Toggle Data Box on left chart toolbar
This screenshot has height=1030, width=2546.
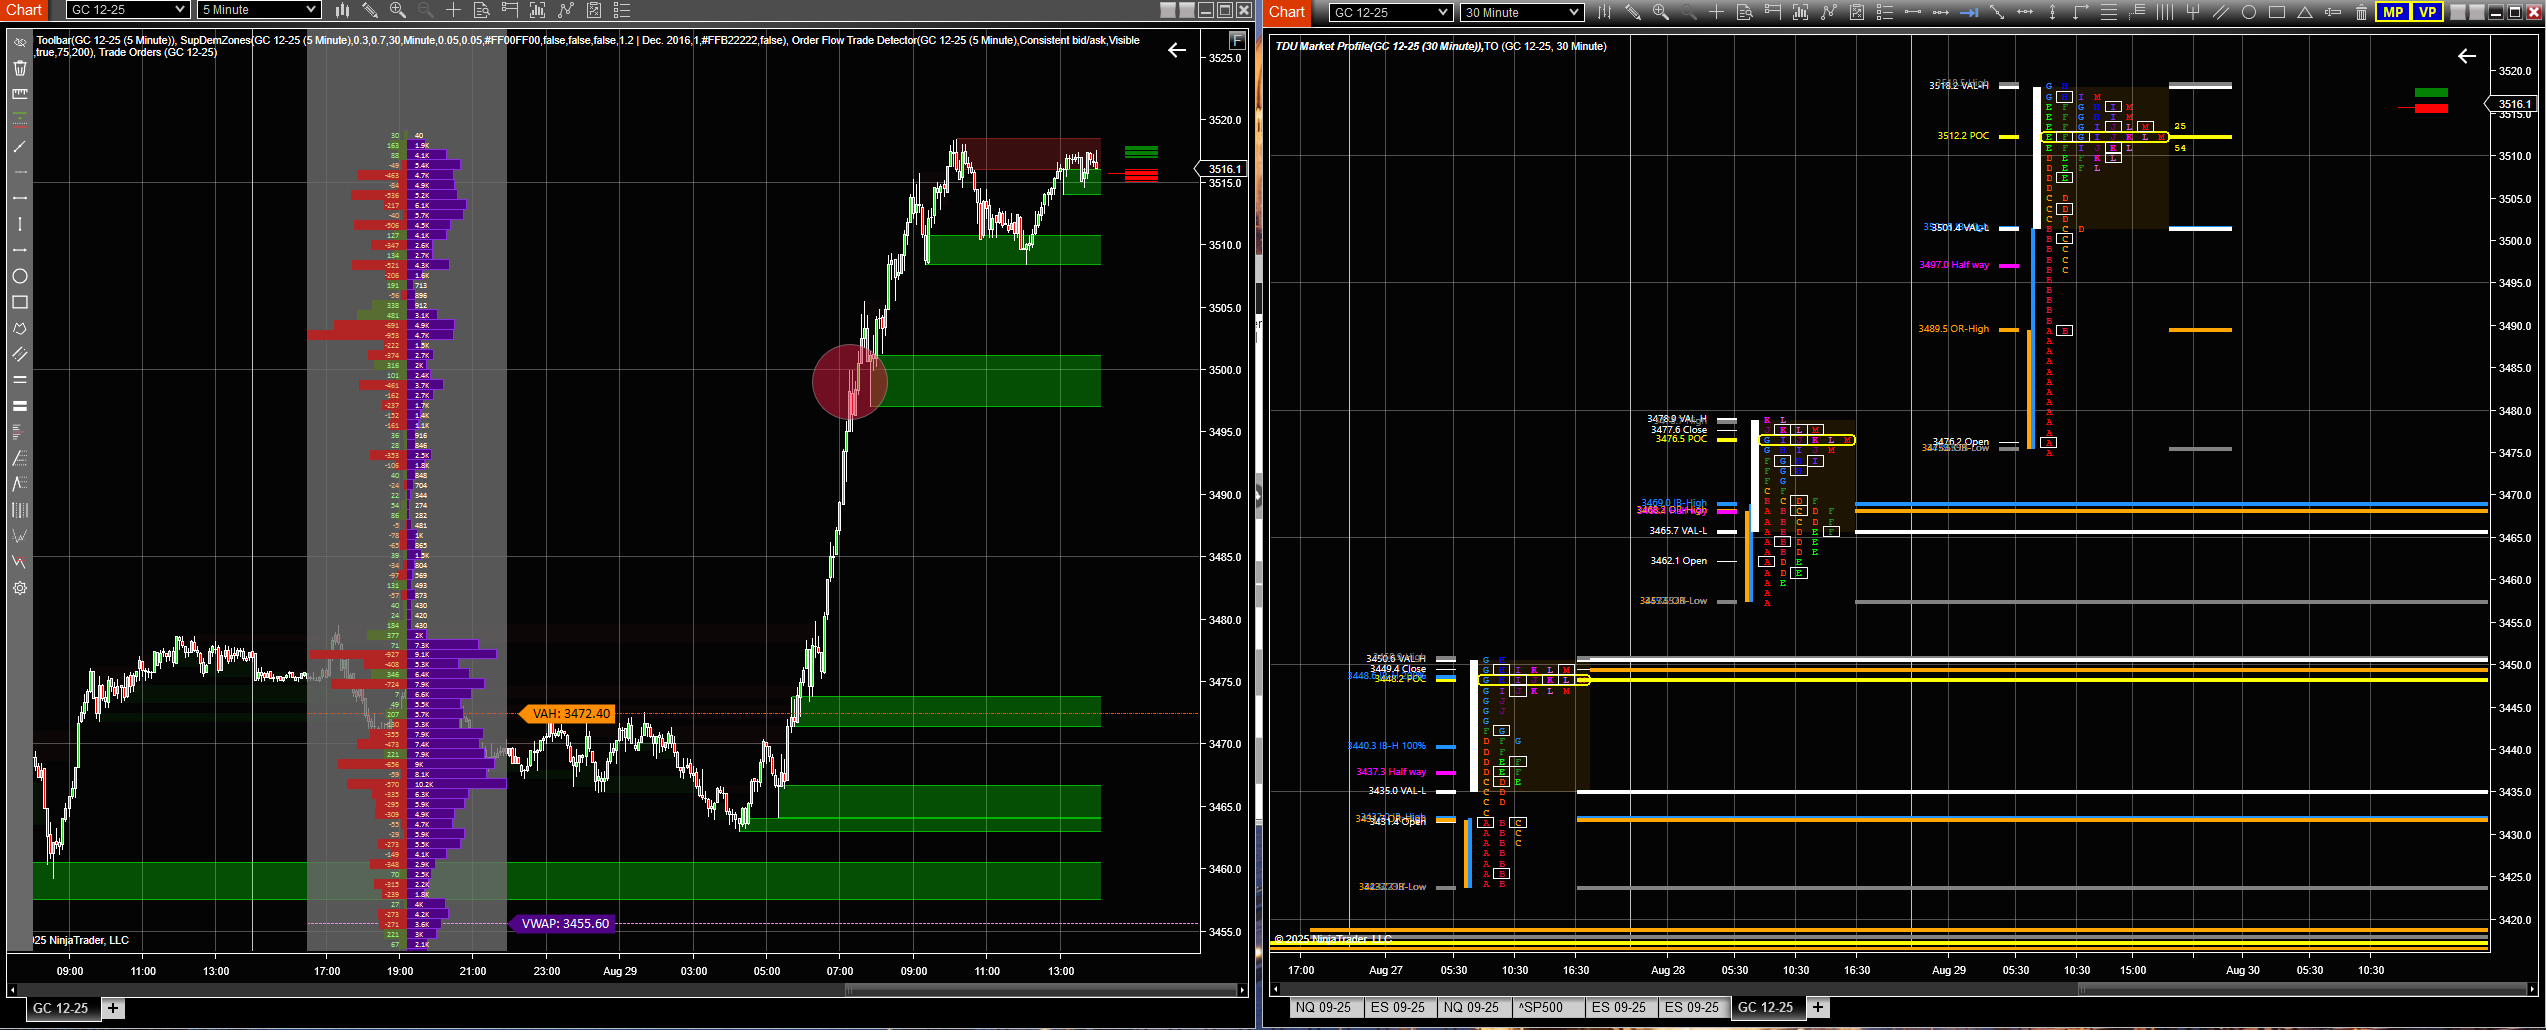click(481, 10)
